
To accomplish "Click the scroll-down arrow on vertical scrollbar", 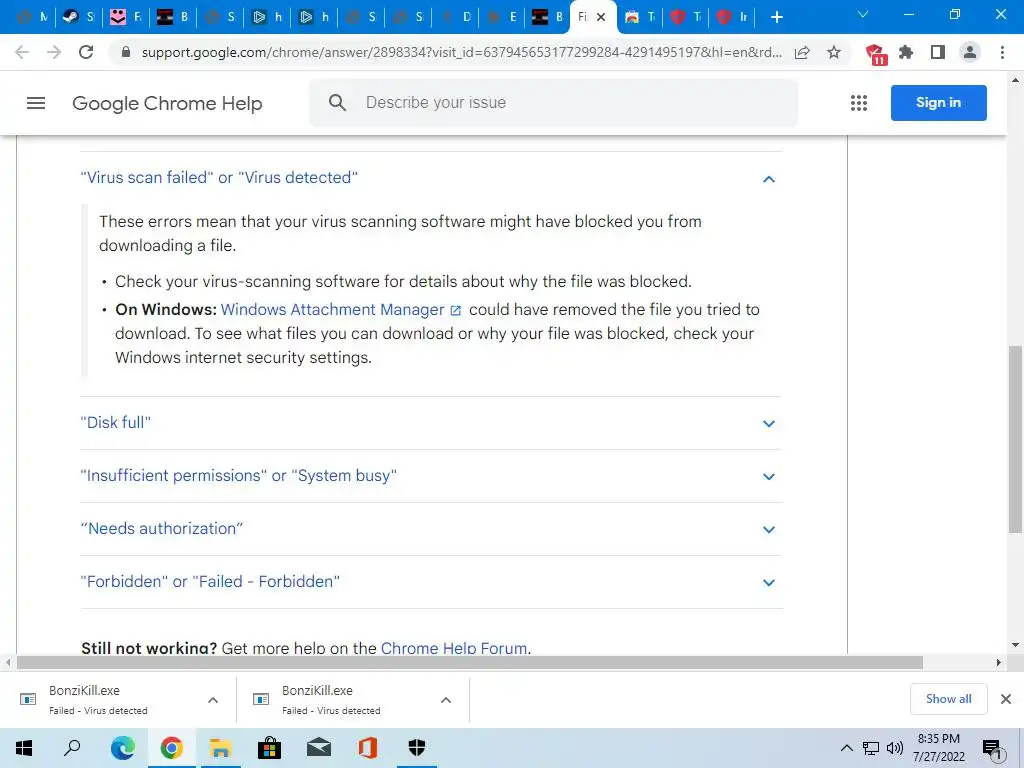I will (x=1015, y=645).
